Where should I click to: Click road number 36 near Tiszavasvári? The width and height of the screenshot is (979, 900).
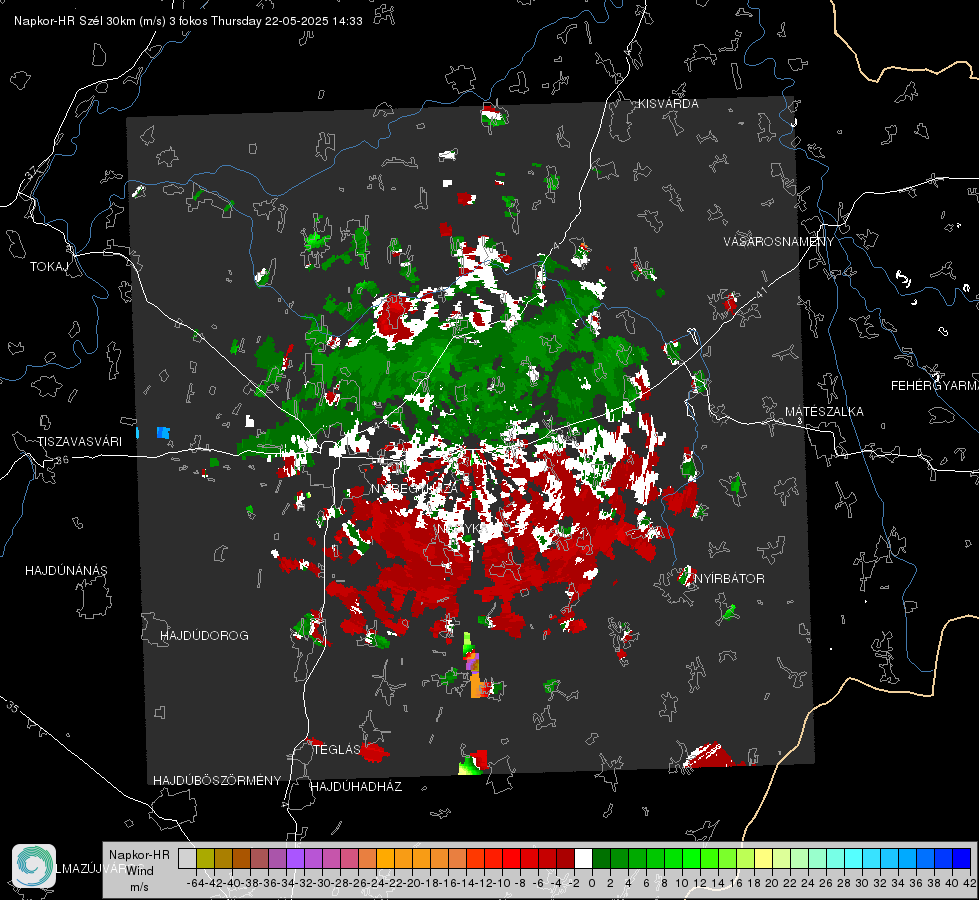coord(62,459)
